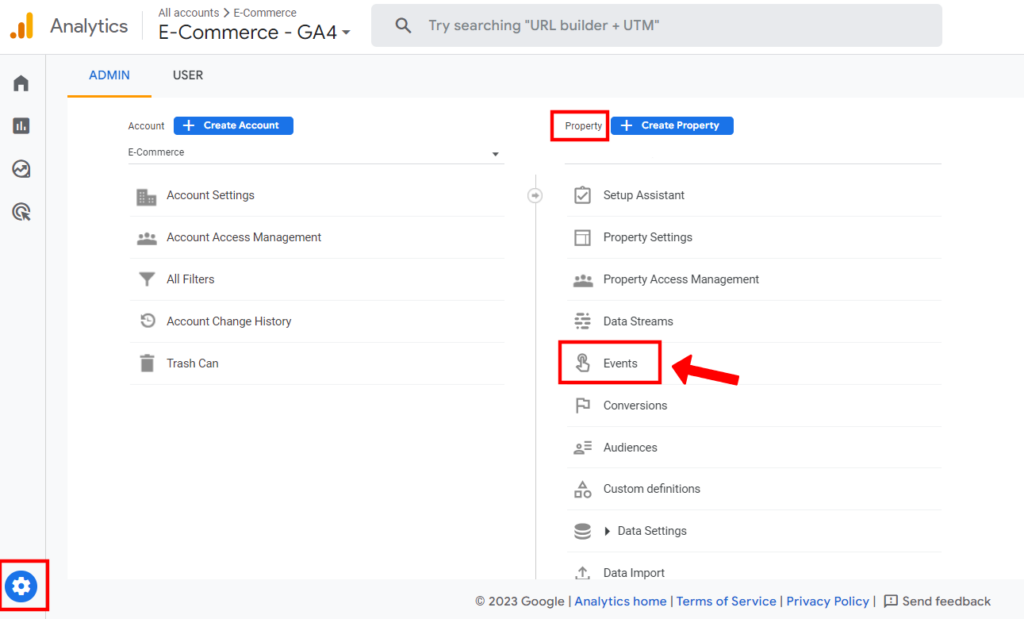Click the Create Property button

pyautogui.click(x=672, y=125)
